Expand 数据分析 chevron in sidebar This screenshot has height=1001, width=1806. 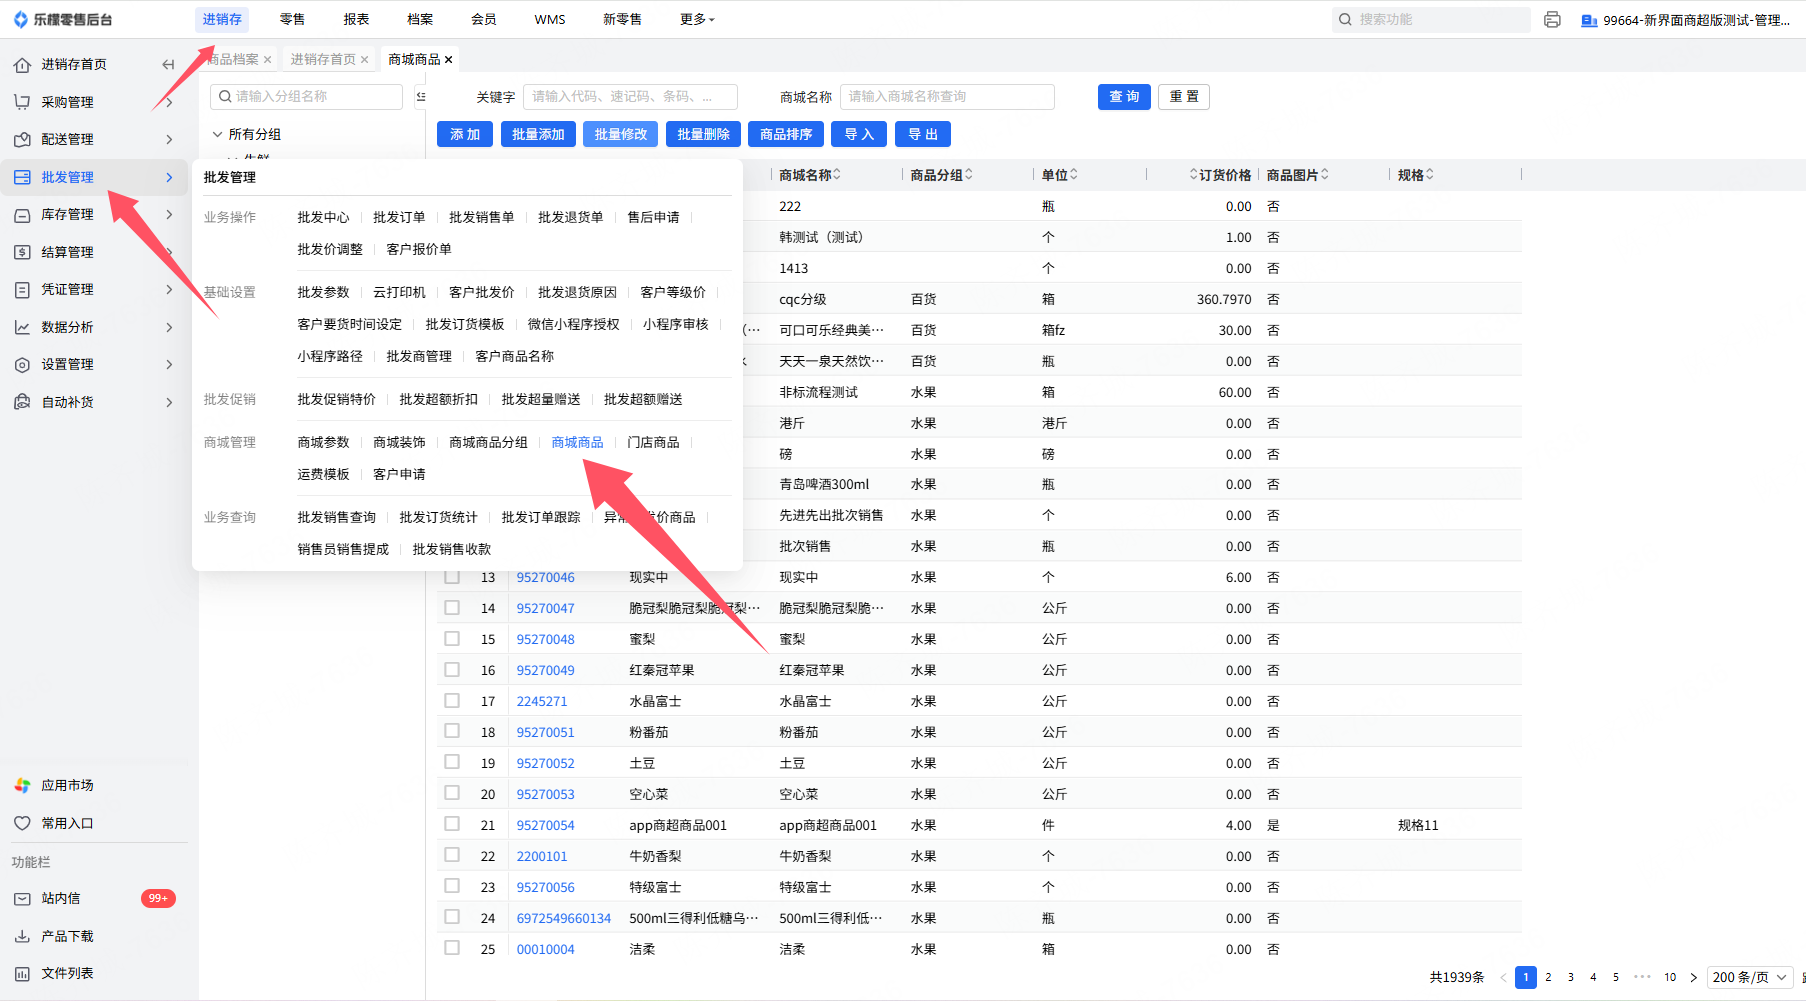coord(169,327)
